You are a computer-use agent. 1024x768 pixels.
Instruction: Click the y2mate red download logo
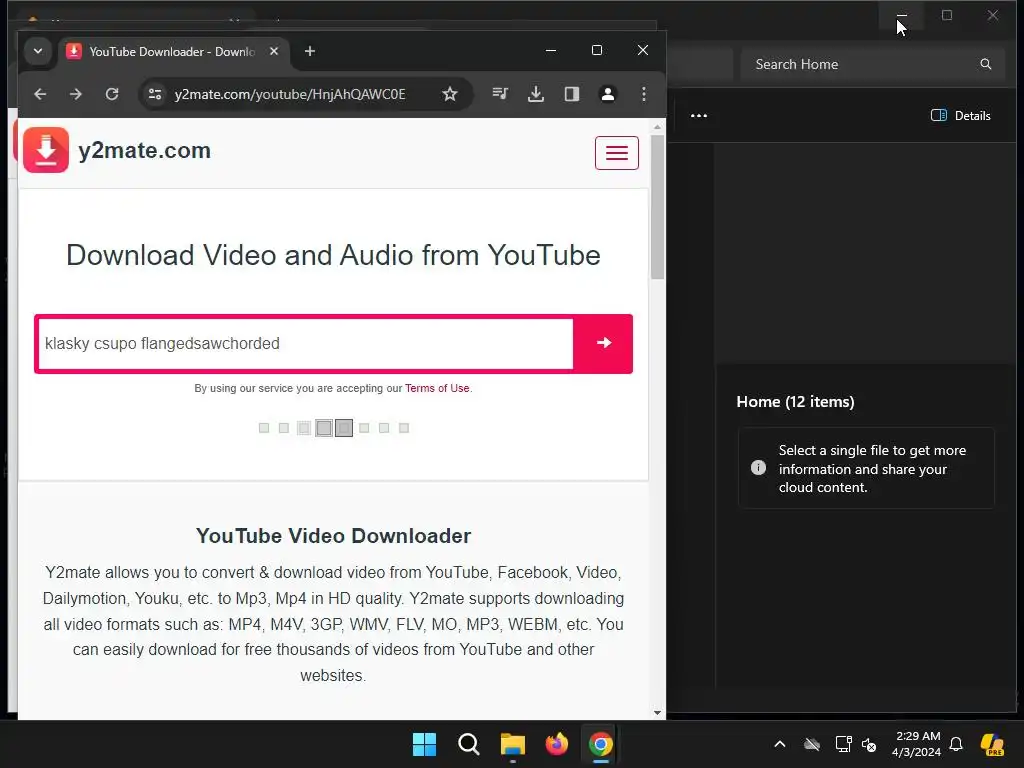tap(46, 150)
